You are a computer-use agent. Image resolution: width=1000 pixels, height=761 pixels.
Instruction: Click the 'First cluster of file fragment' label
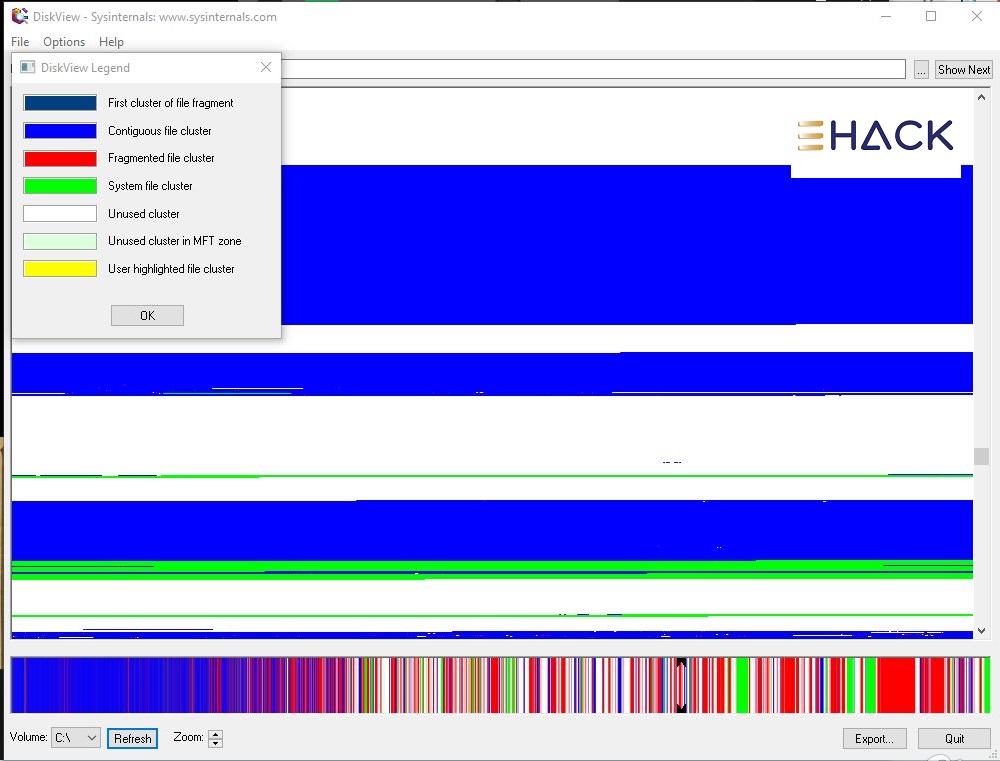170,103
